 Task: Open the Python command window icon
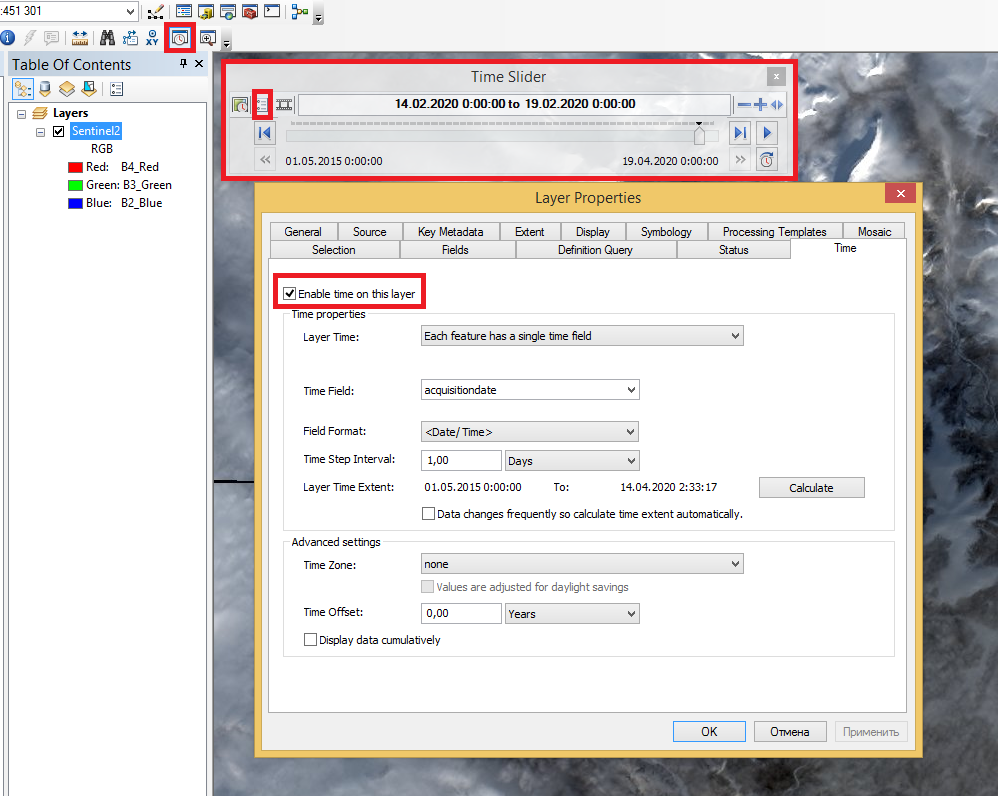point(272,11)
